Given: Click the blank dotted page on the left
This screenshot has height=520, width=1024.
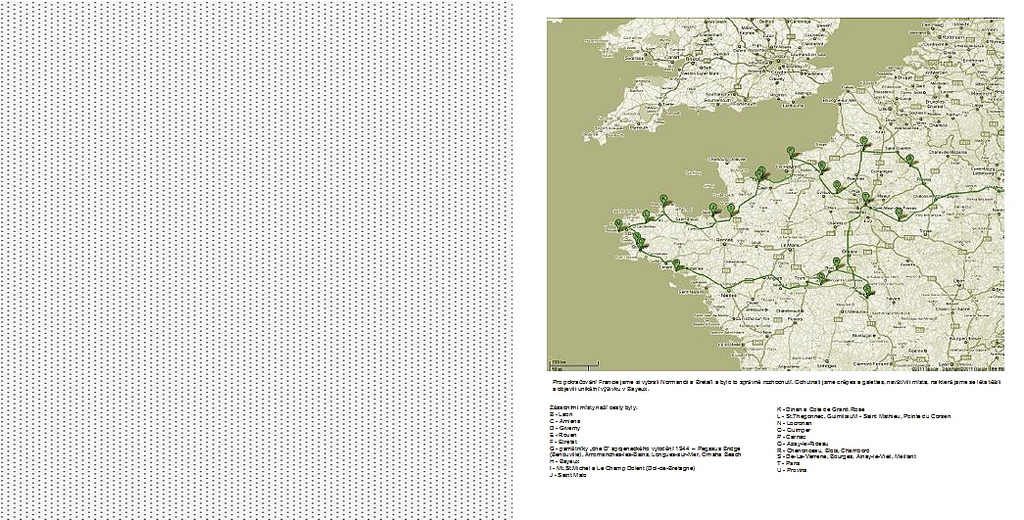Looking at the screenshot, I should (256, 260).
